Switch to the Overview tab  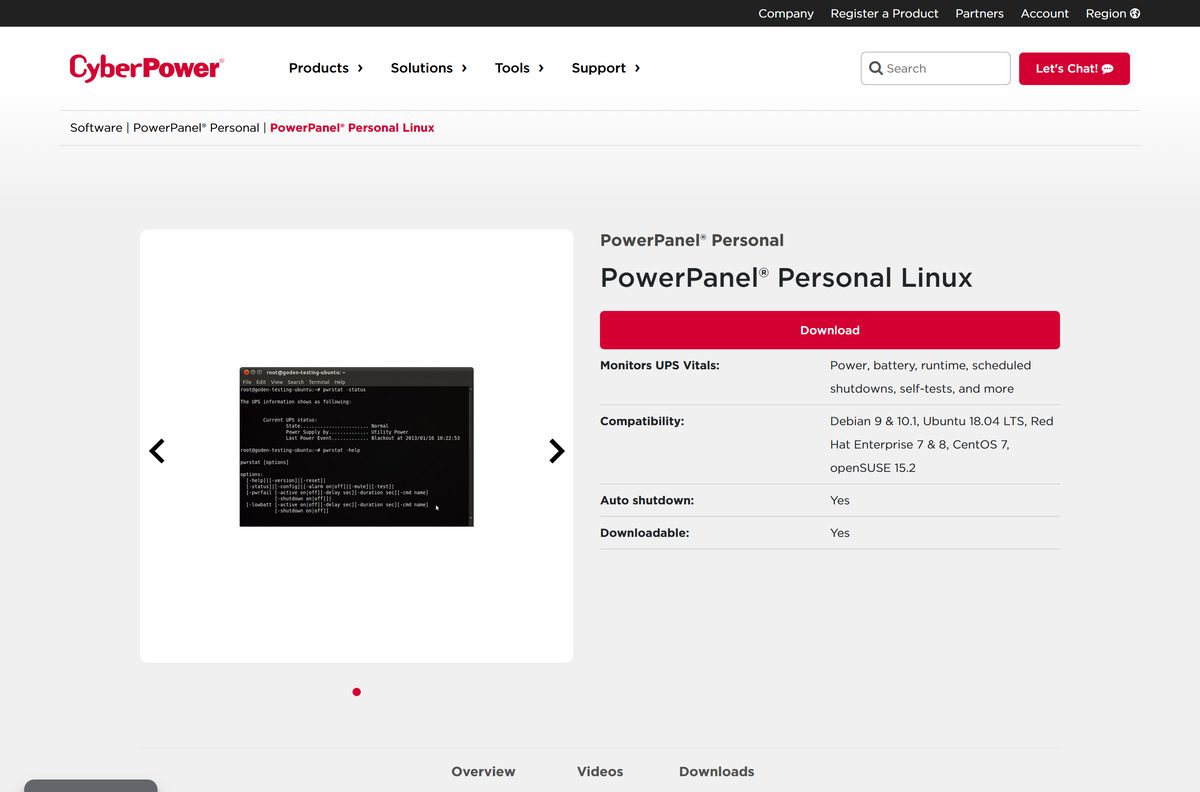tap(483, 771)
